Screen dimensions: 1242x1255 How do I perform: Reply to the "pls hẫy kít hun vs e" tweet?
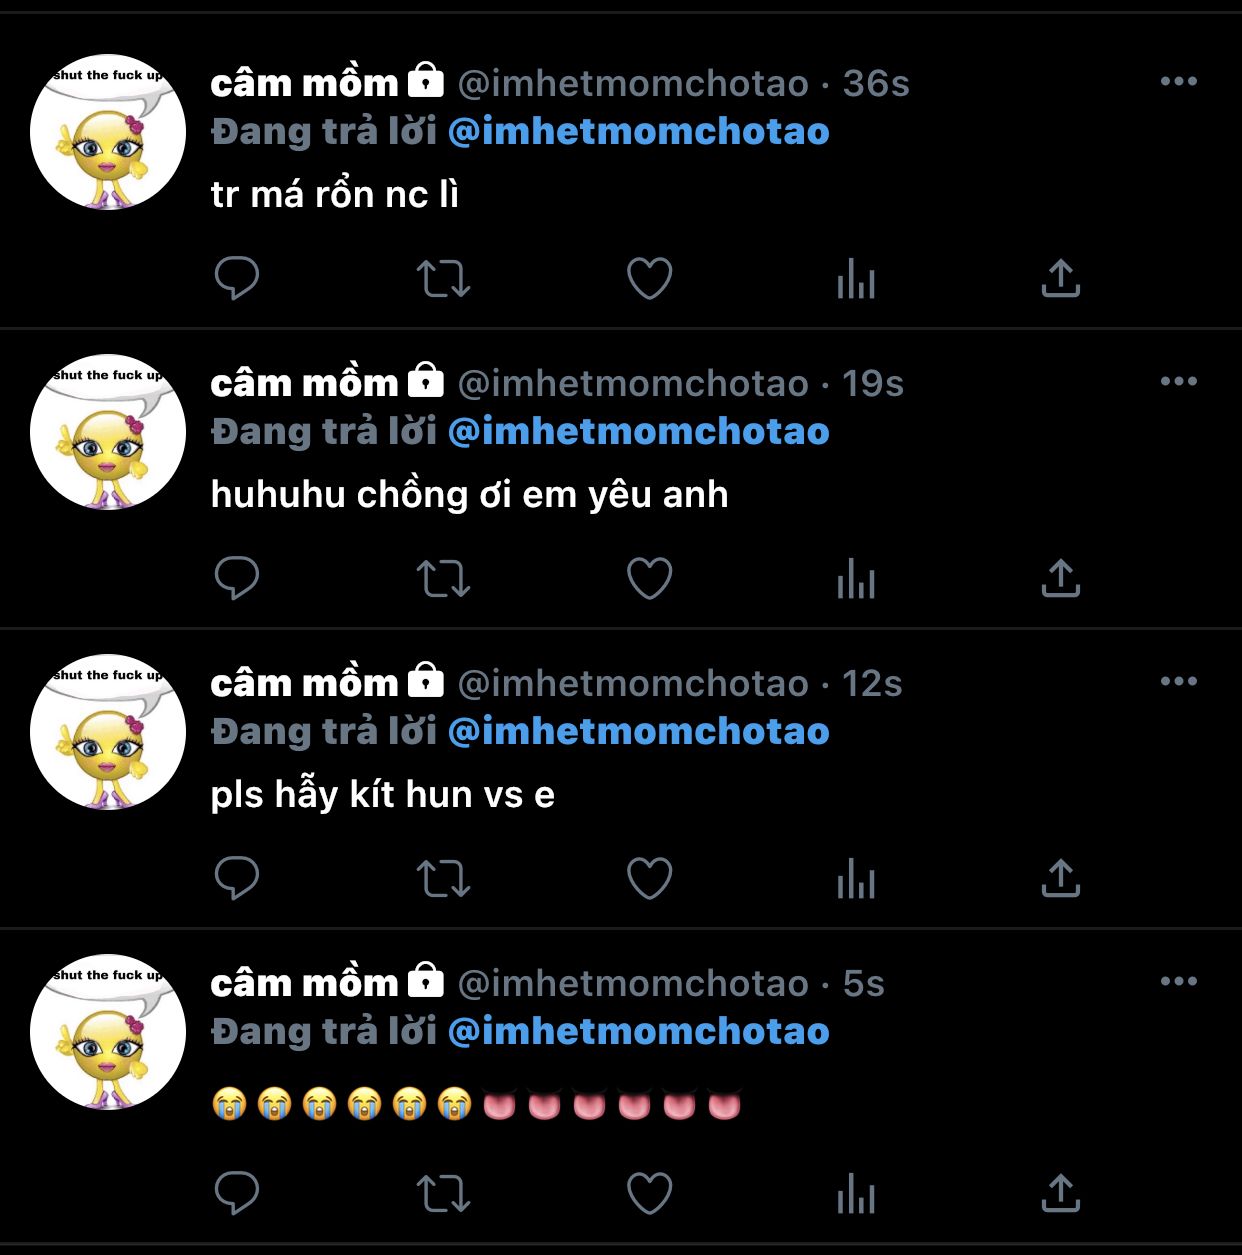click(x=237, y=878)
